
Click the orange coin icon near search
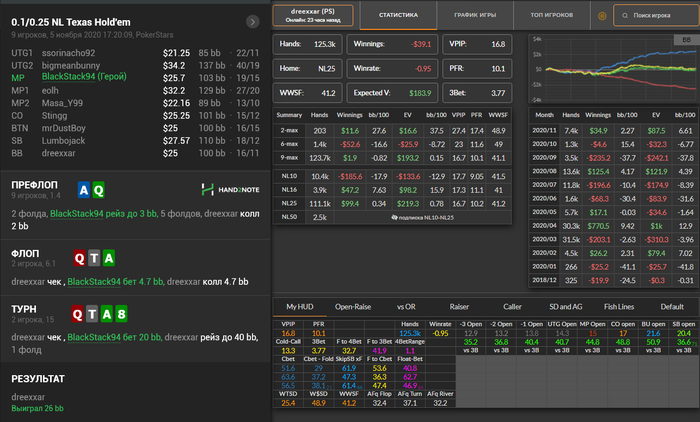click(602, 16)
